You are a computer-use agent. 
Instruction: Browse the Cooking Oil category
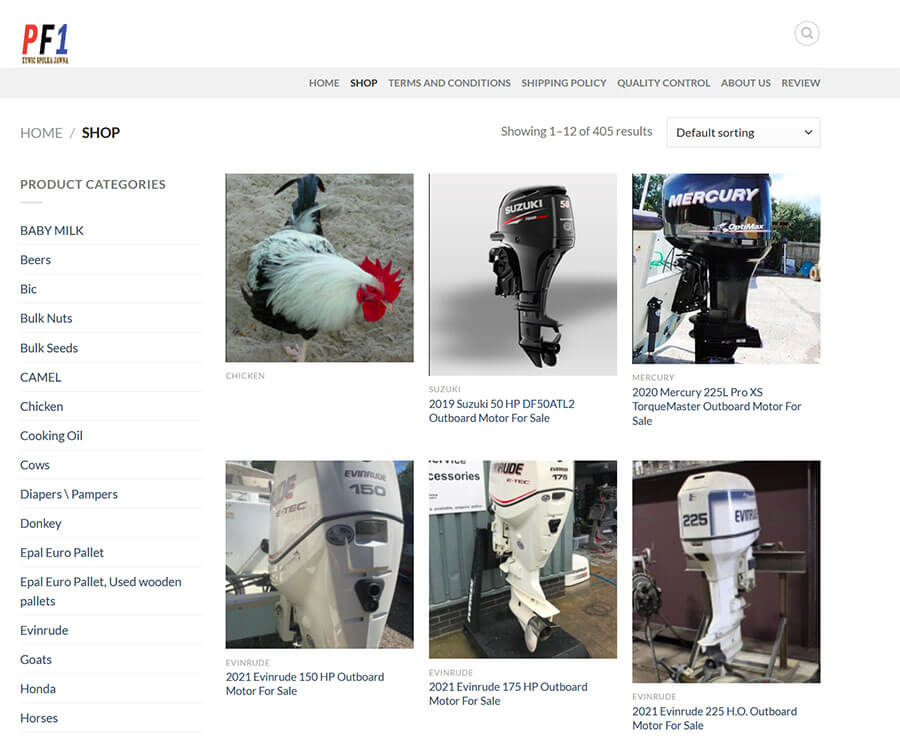click(51, 436)
